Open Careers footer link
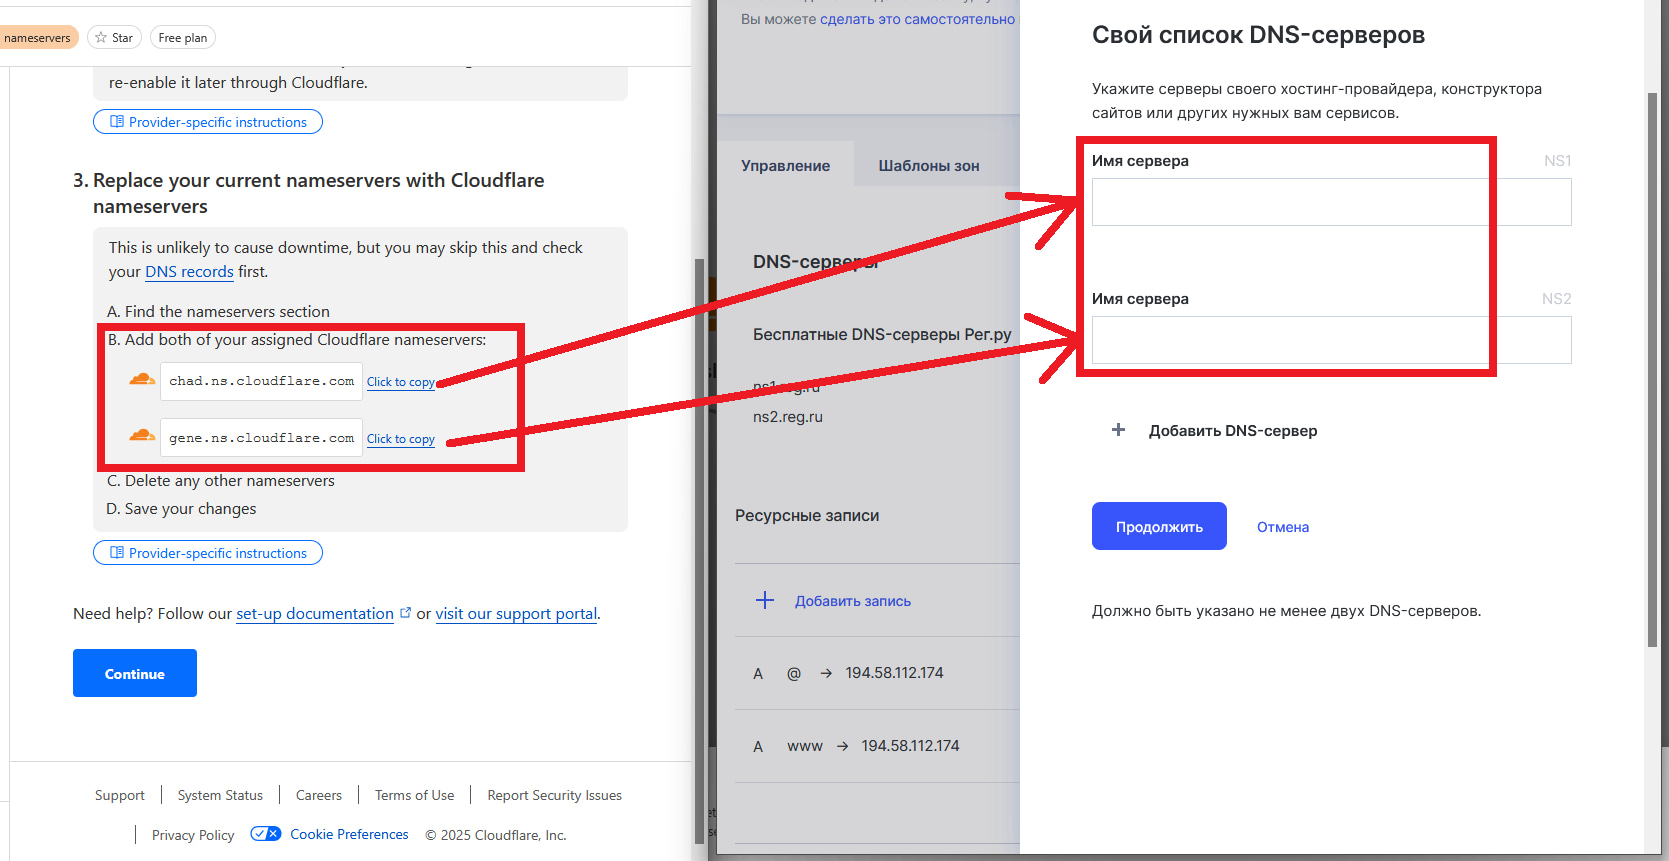The height and width of the screenshot is (861, 1669). [319, 795]
